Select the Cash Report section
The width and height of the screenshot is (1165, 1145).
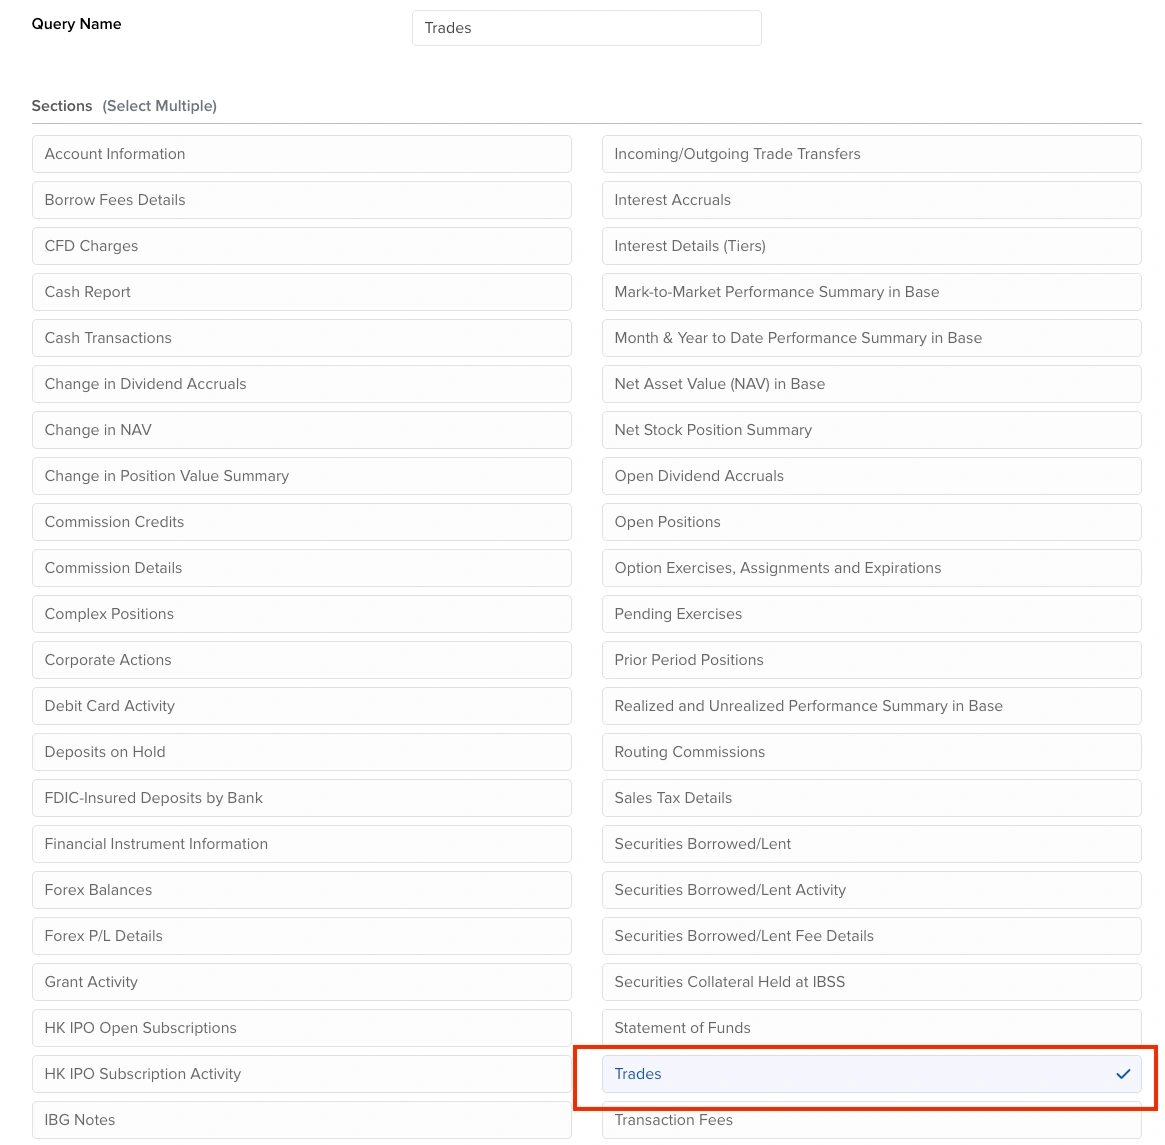click(x=301, y=292)
